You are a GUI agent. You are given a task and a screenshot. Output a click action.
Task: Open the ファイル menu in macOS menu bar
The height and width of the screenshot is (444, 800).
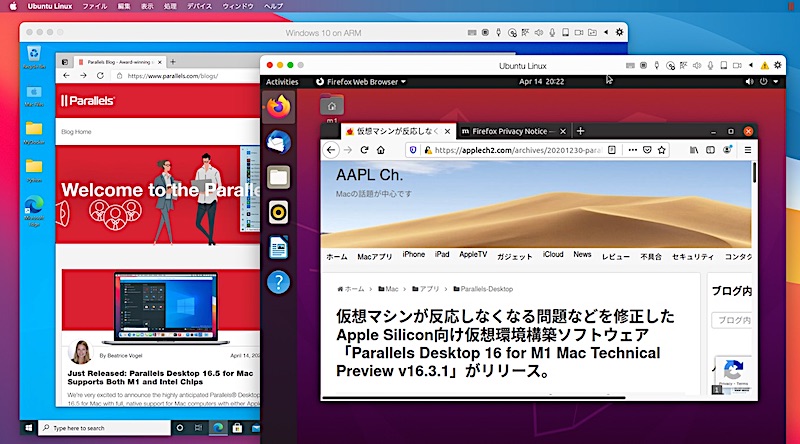point(95,6)
